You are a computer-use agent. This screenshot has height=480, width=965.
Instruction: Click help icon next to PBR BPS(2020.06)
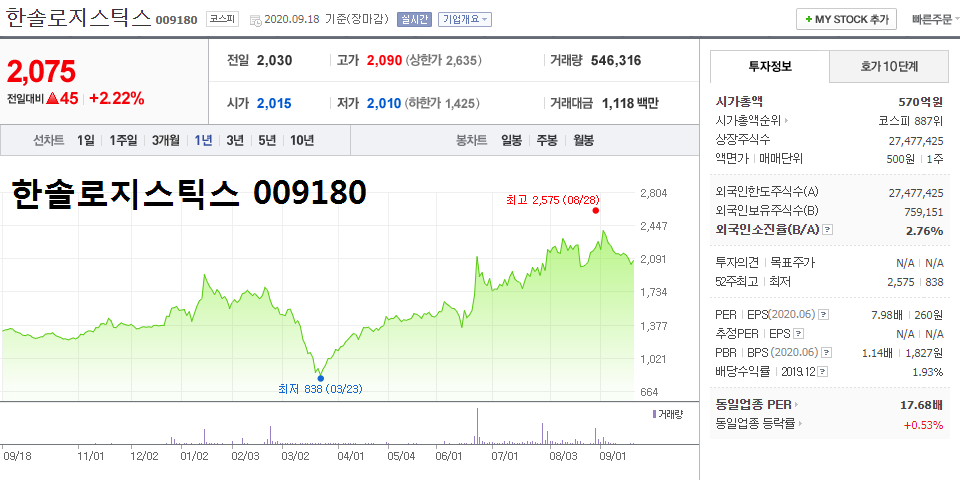click(827, 353)
